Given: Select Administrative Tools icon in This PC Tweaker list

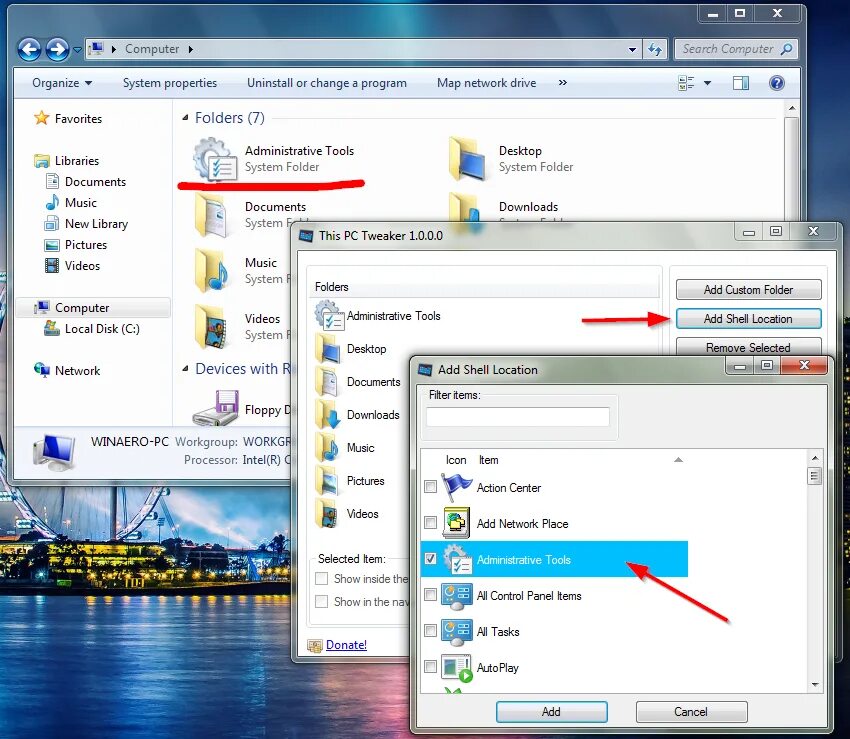Looking at the screenshot, I should (329, 315).
